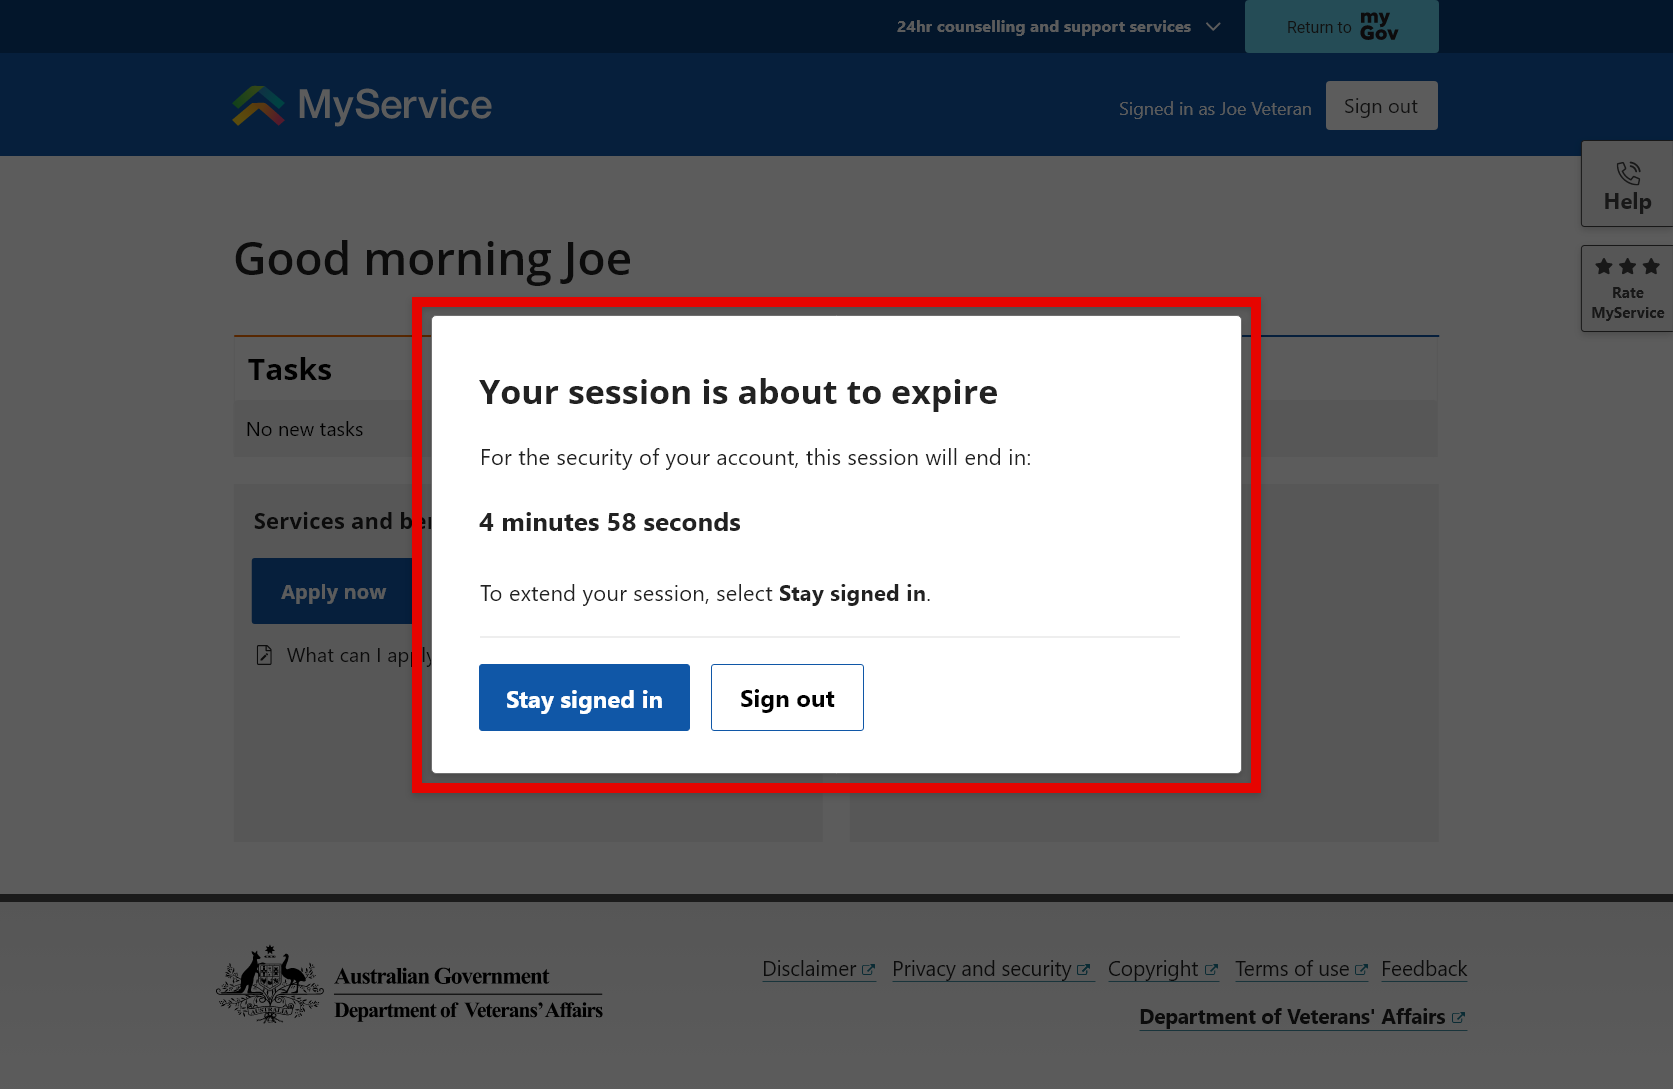
Task: Open the Feedback footer link
Action: [x=1424, y=969]
